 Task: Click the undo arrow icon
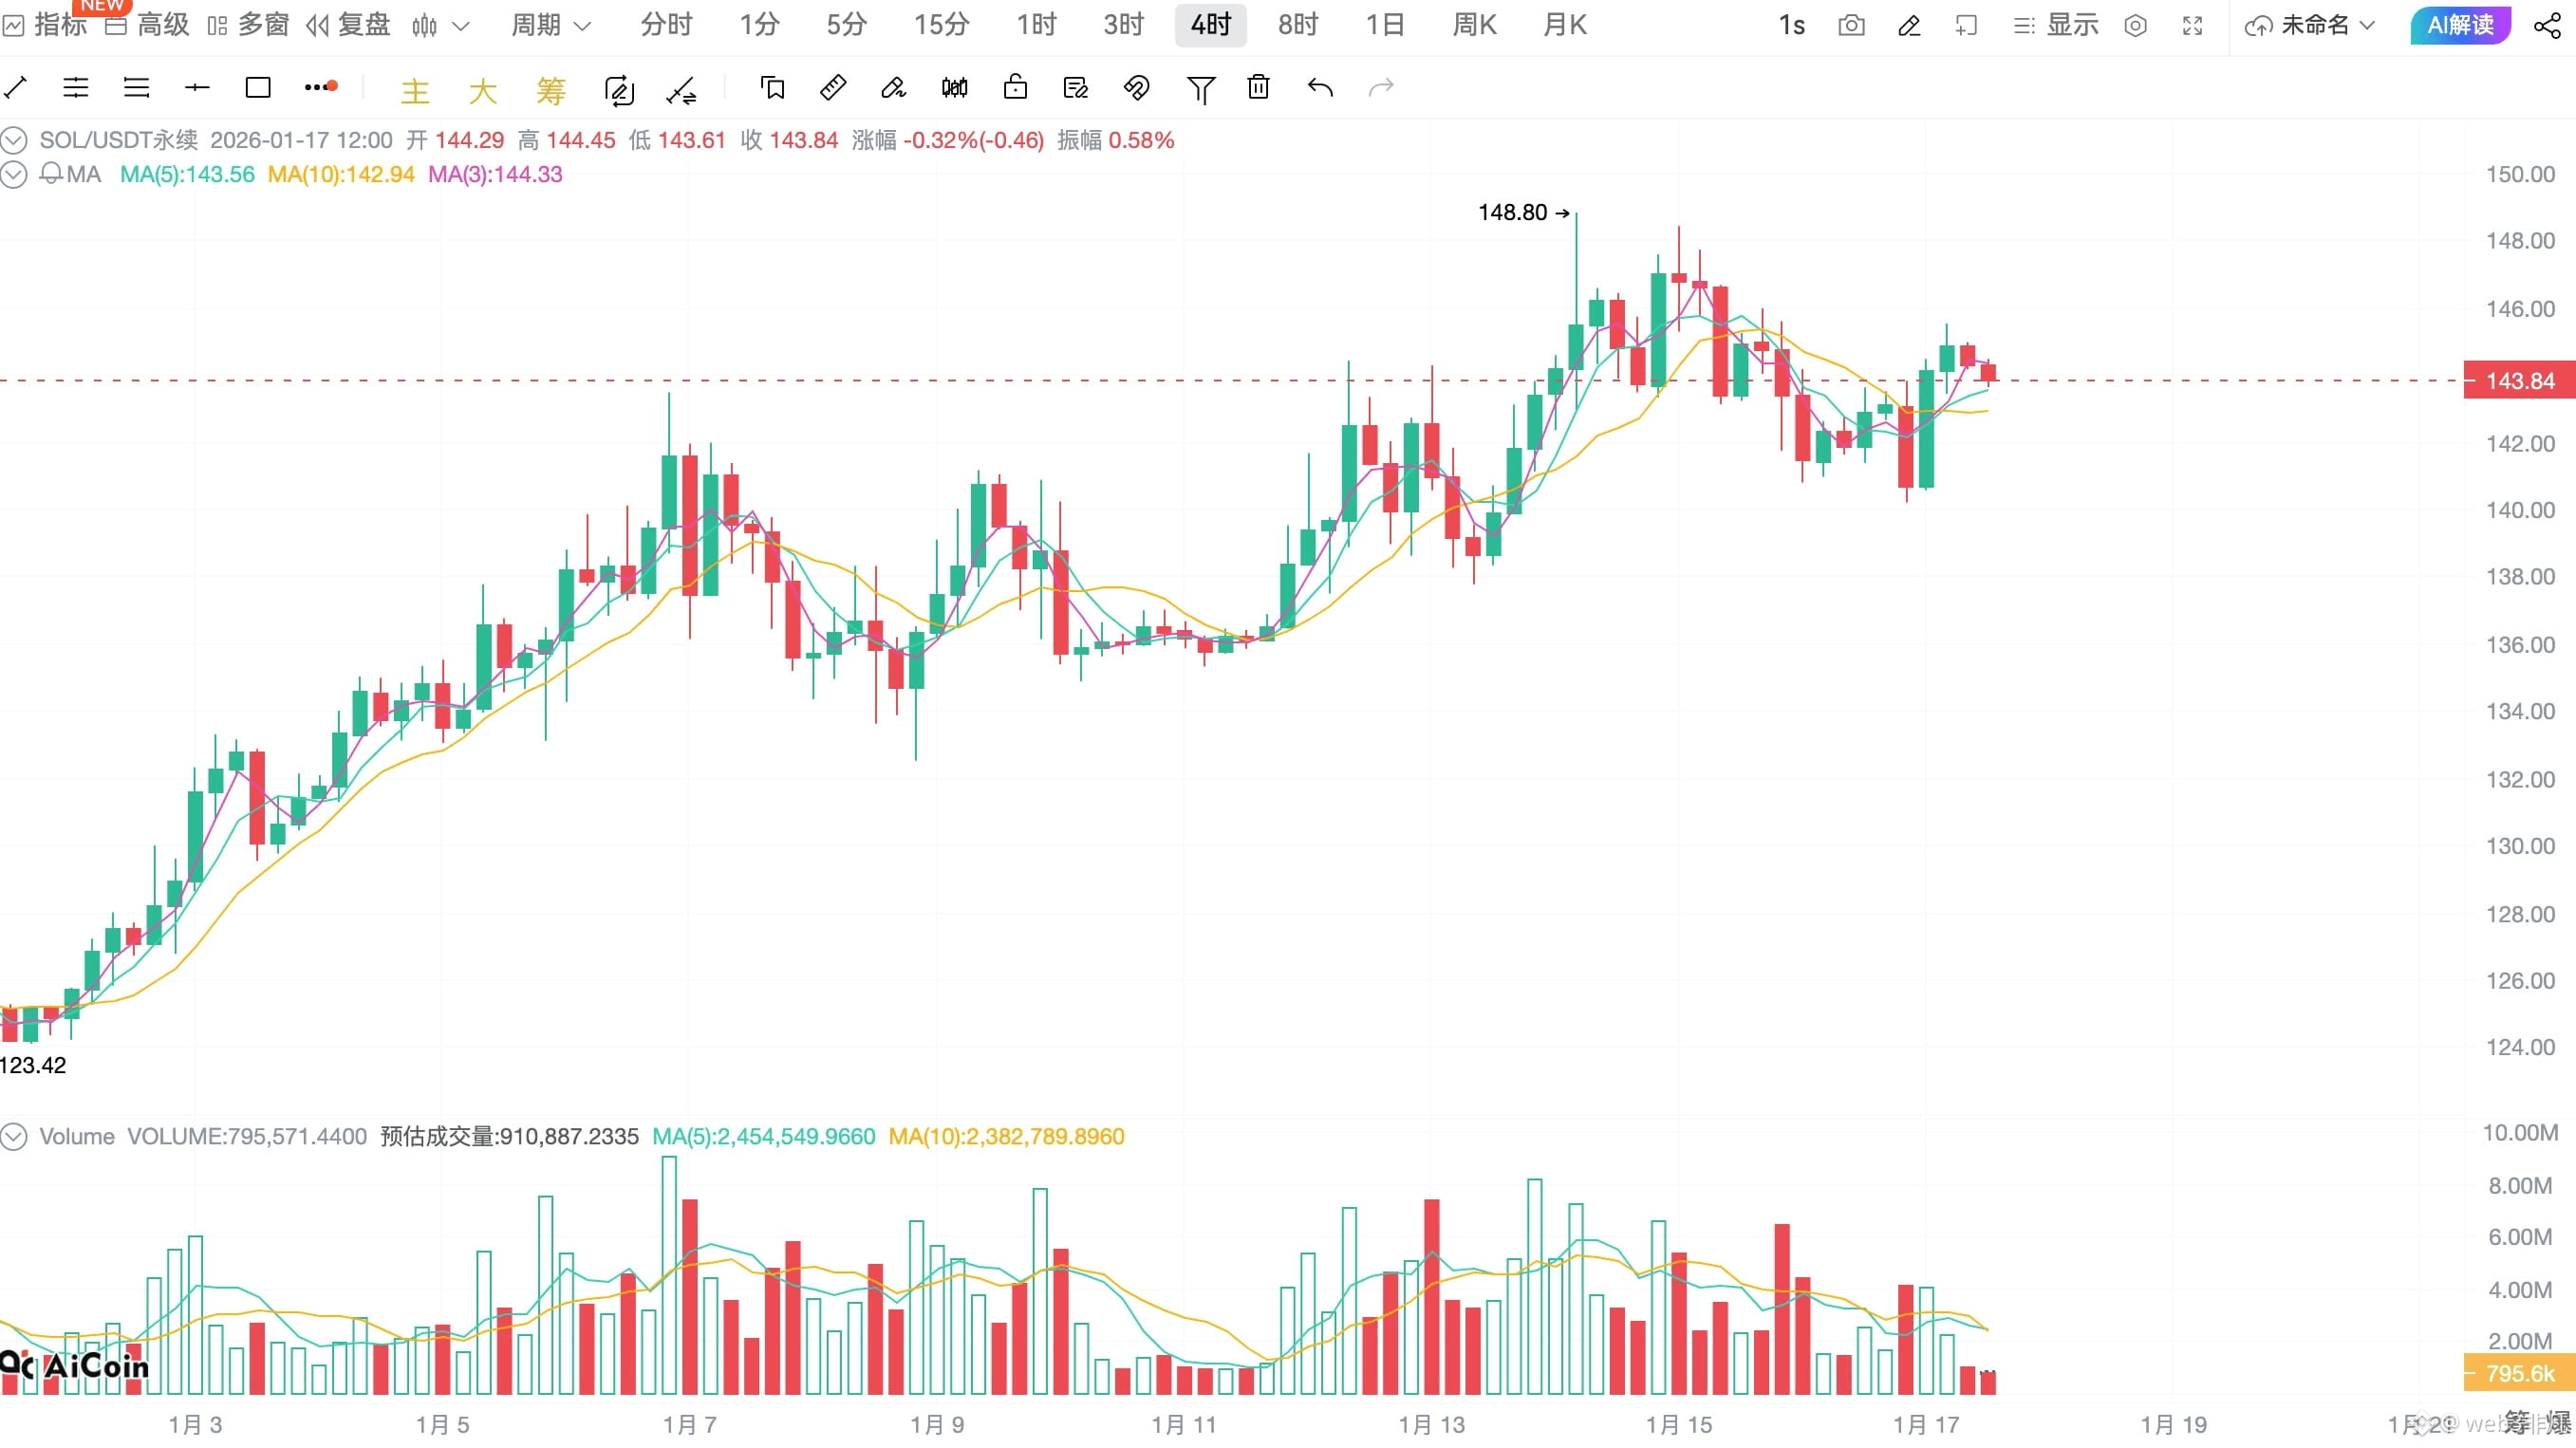tap(1320, 88)
